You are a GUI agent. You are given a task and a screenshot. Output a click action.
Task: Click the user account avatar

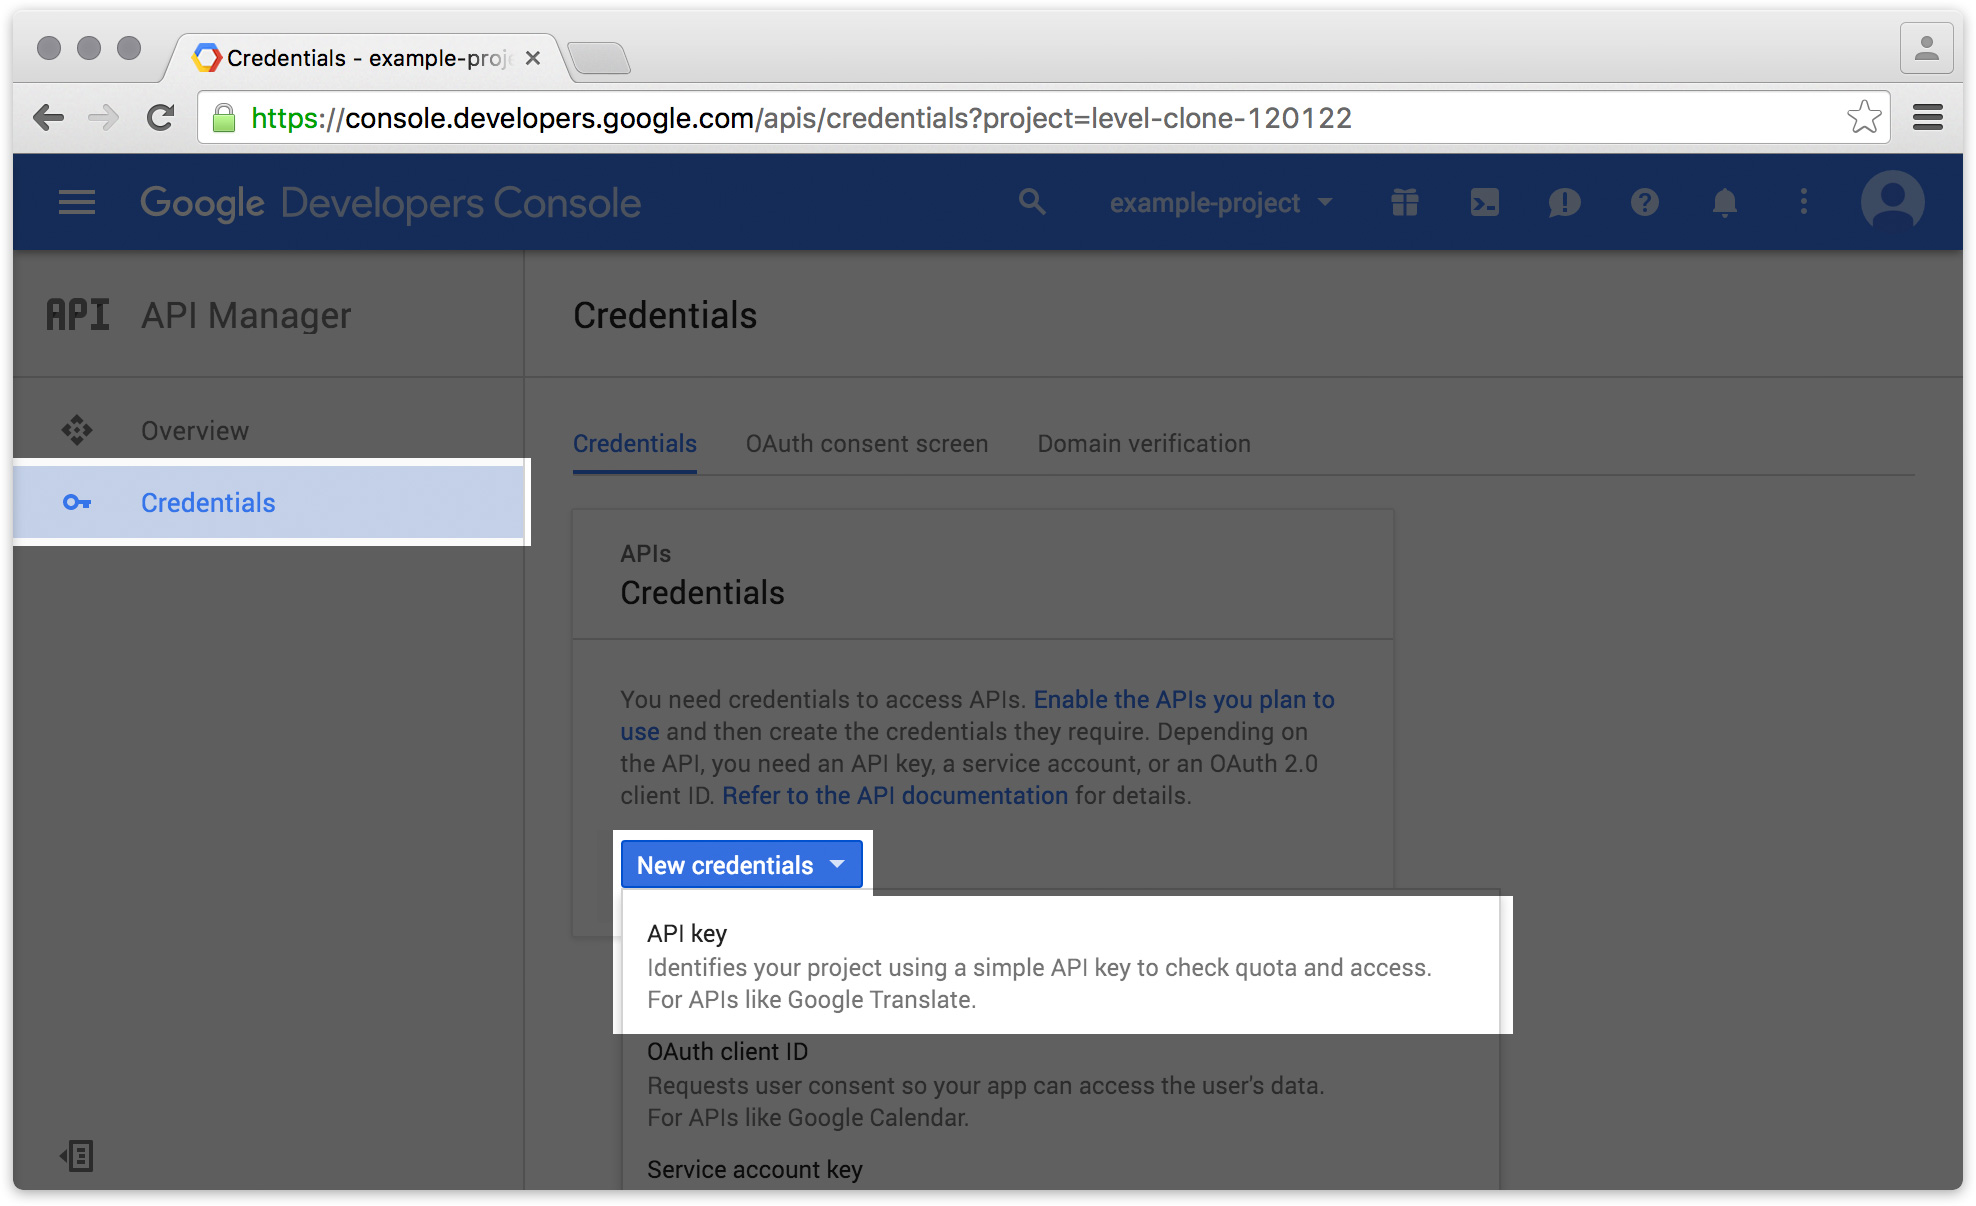tap(1892, 203)
